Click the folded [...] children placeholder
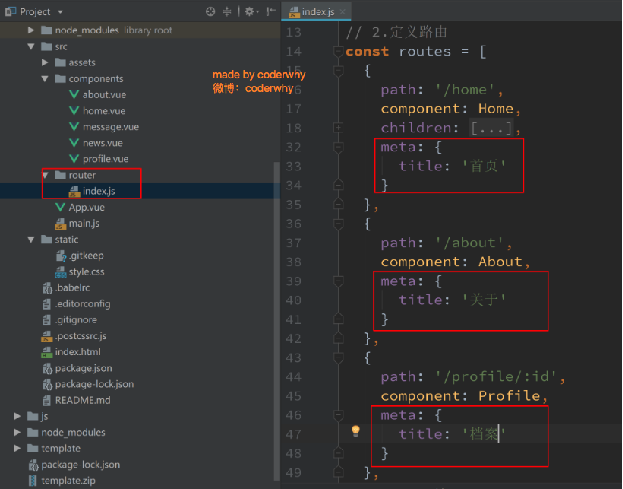The image size is (623, 489). (x=491, y=129)
